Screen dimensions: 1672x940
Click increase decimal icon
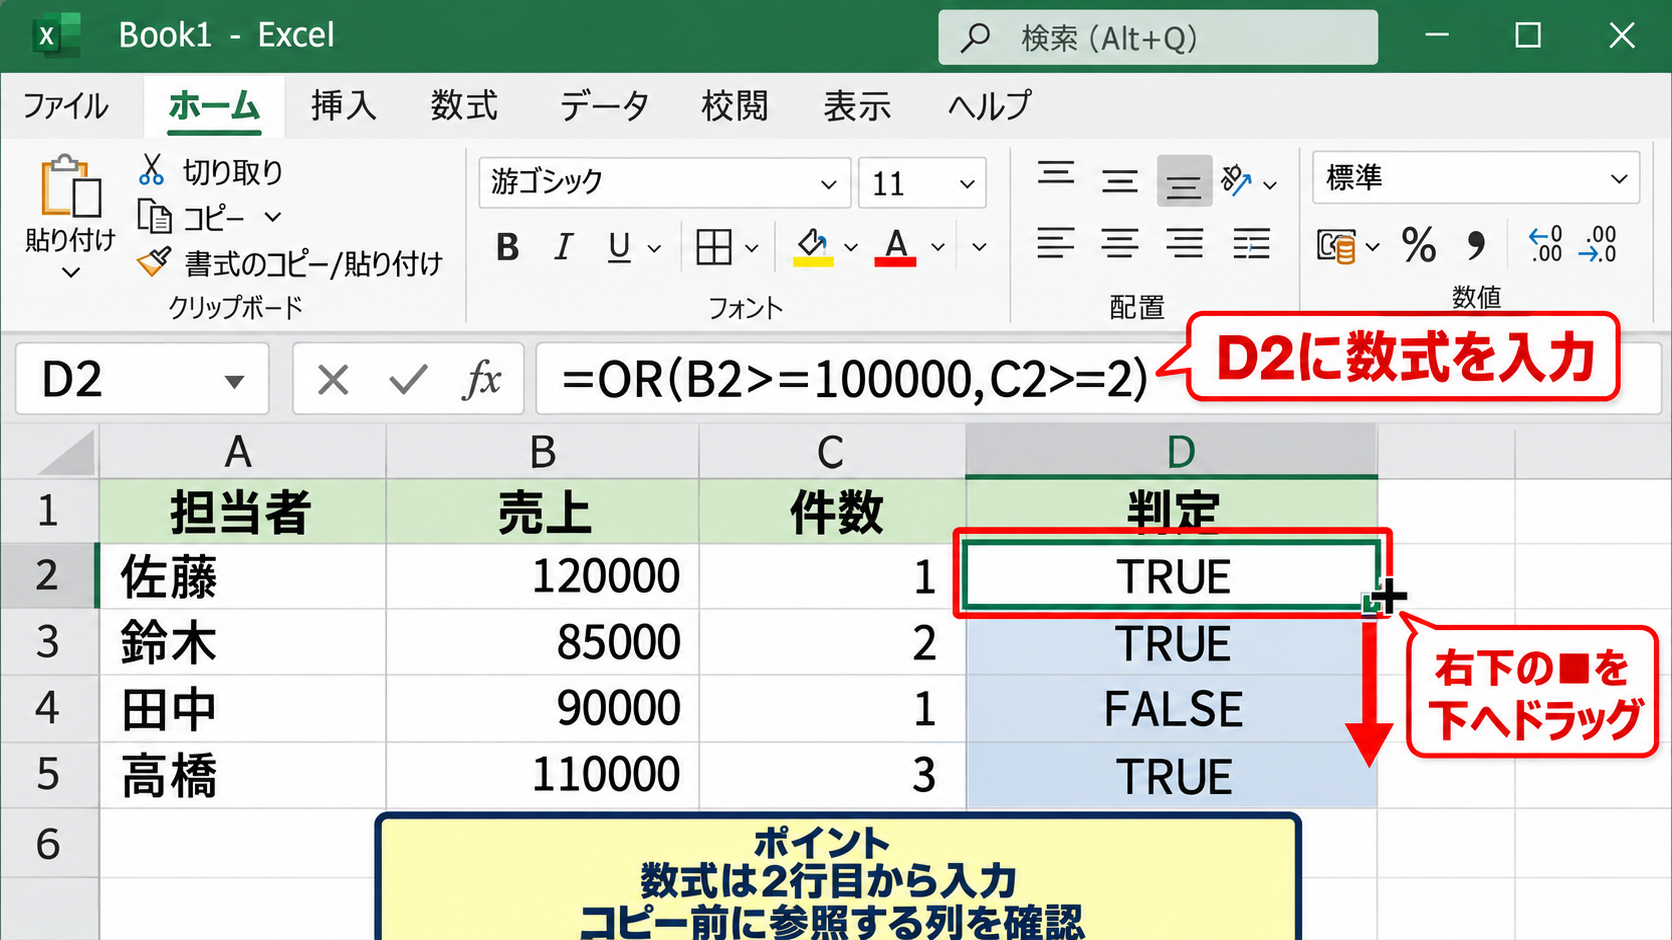(1545, 244)
